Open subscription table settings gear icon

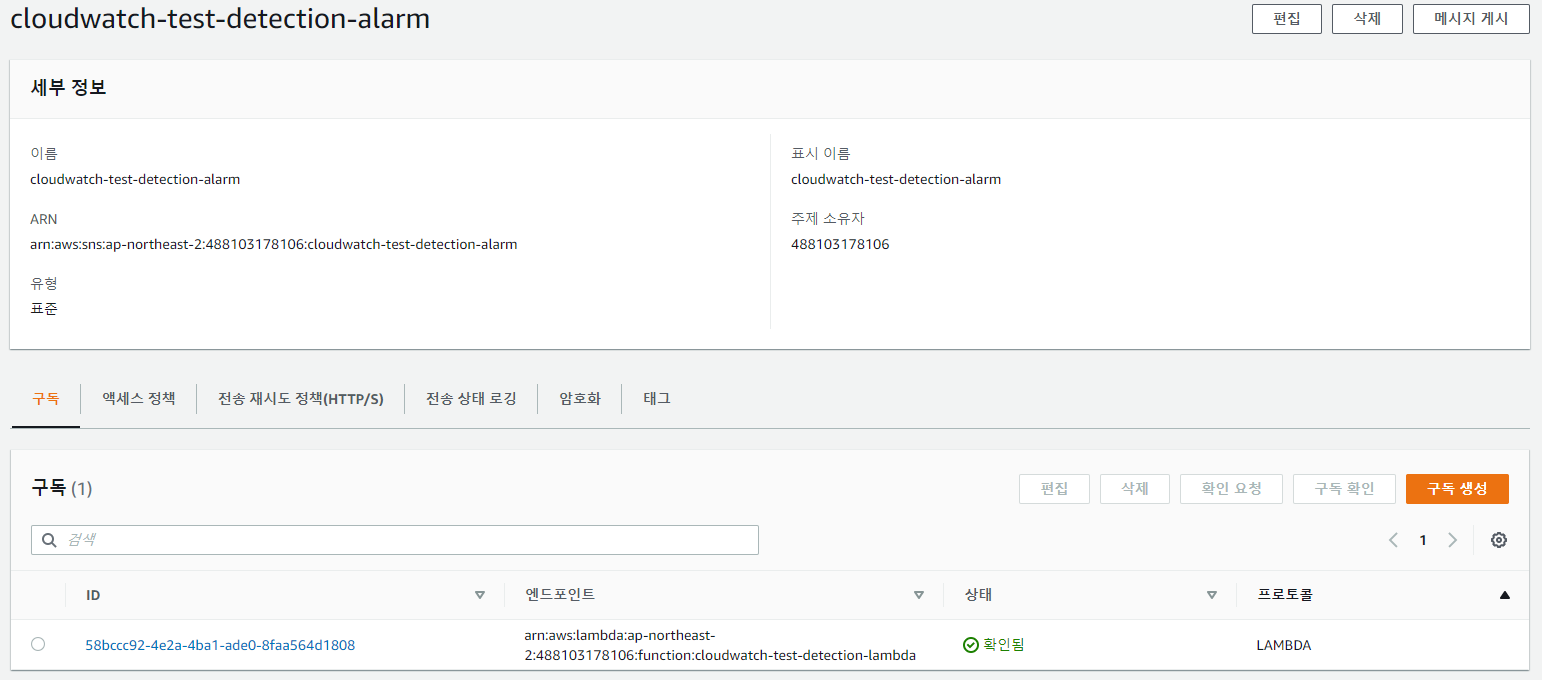click(1498, 540)
